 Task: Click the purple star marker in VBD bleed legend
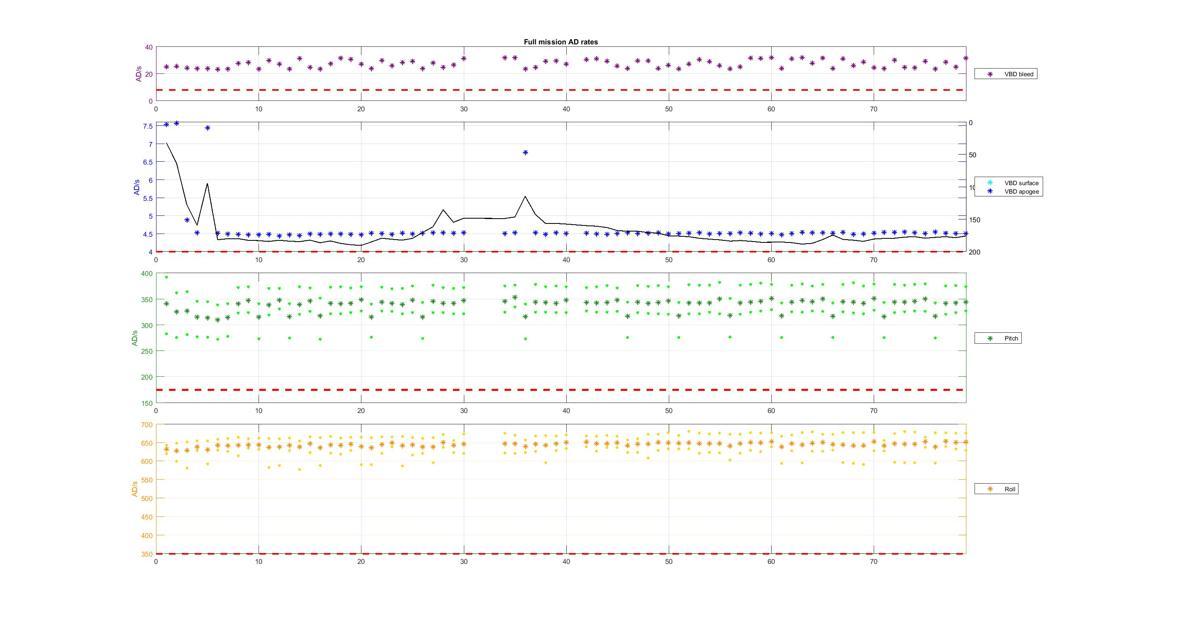pyautogui.click(x=990, y=74)
